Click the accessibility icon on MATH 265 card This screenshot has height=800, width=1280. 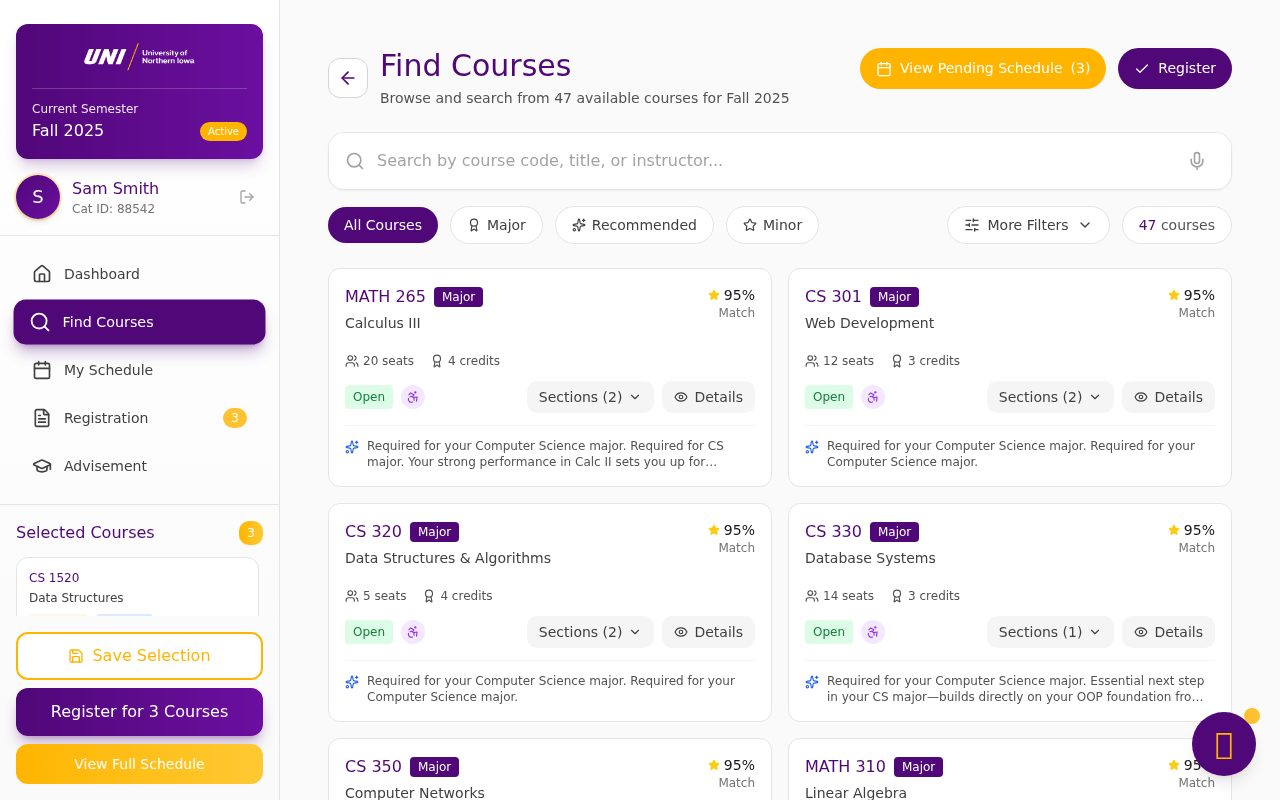pyautogui.click(x=413, y=397)
